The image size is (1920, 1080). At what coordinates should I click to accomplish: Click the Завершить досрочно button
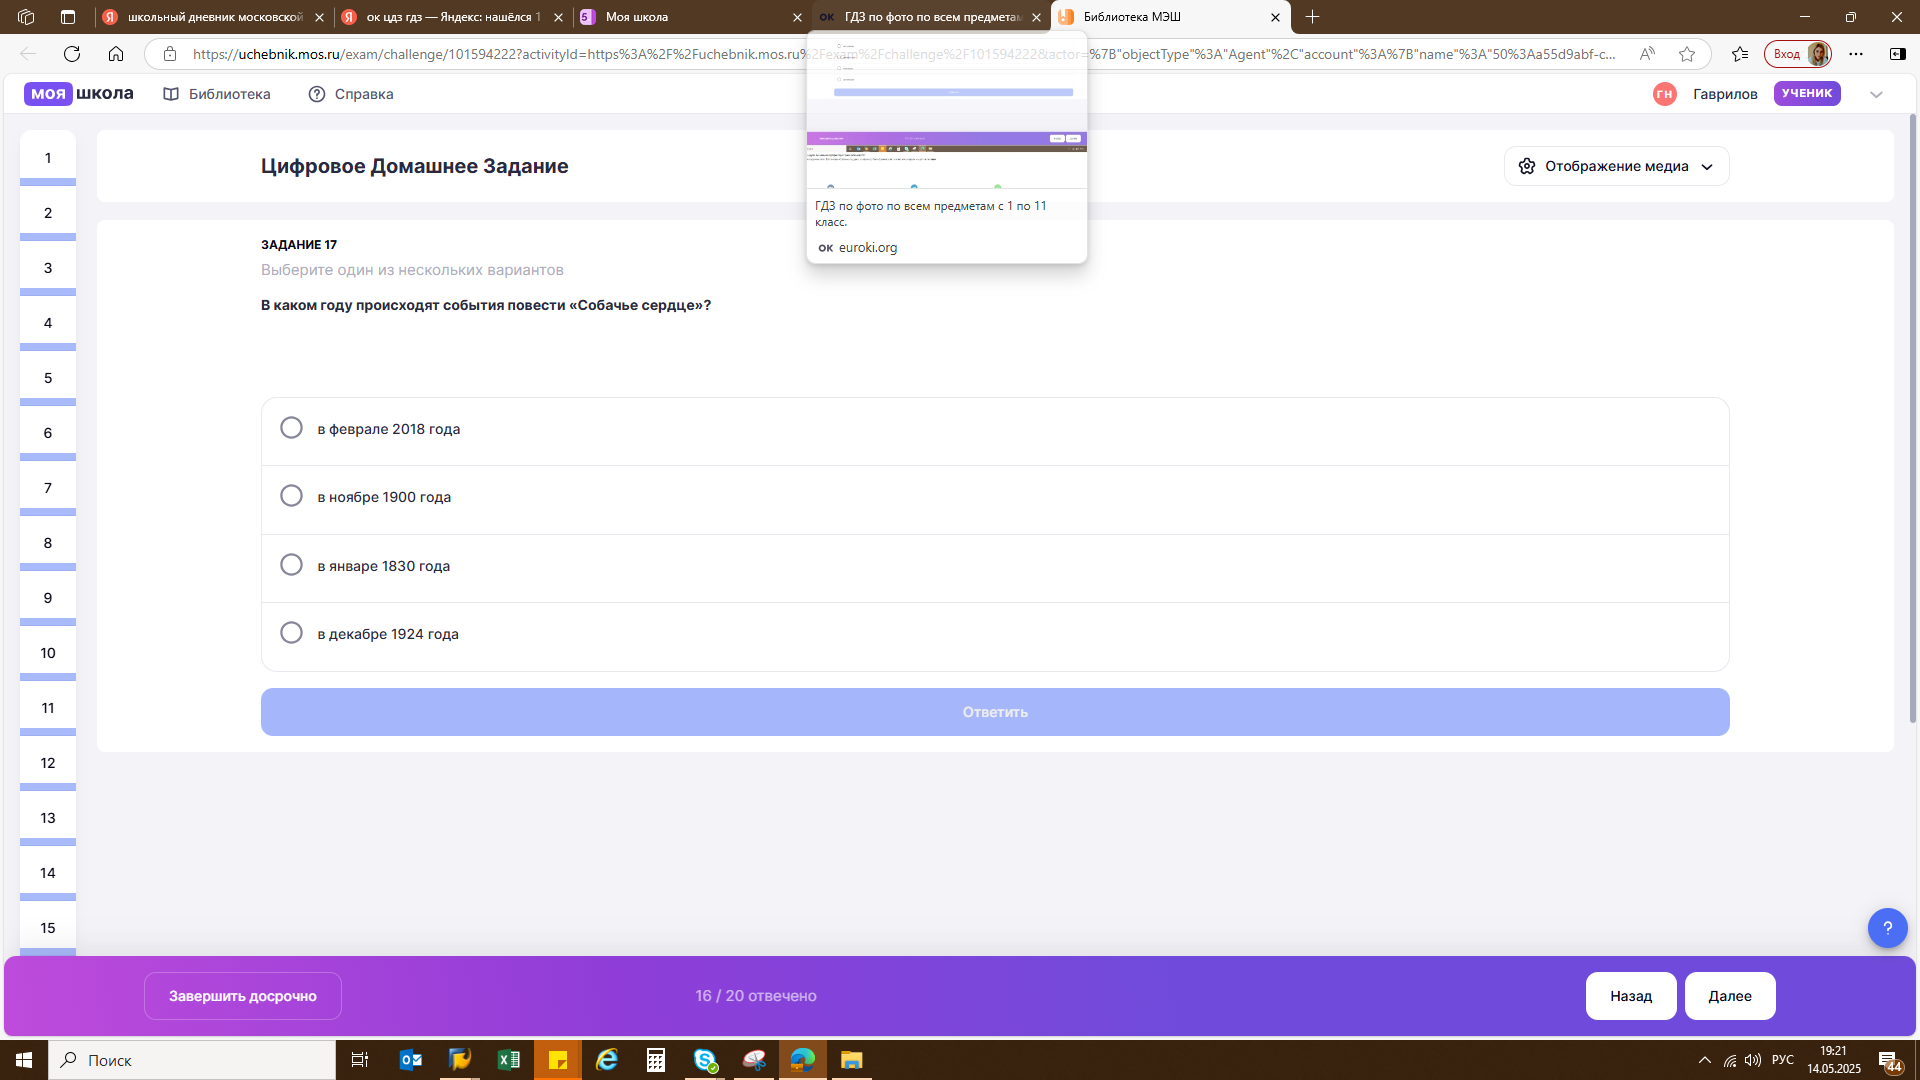tap(243, 996)
